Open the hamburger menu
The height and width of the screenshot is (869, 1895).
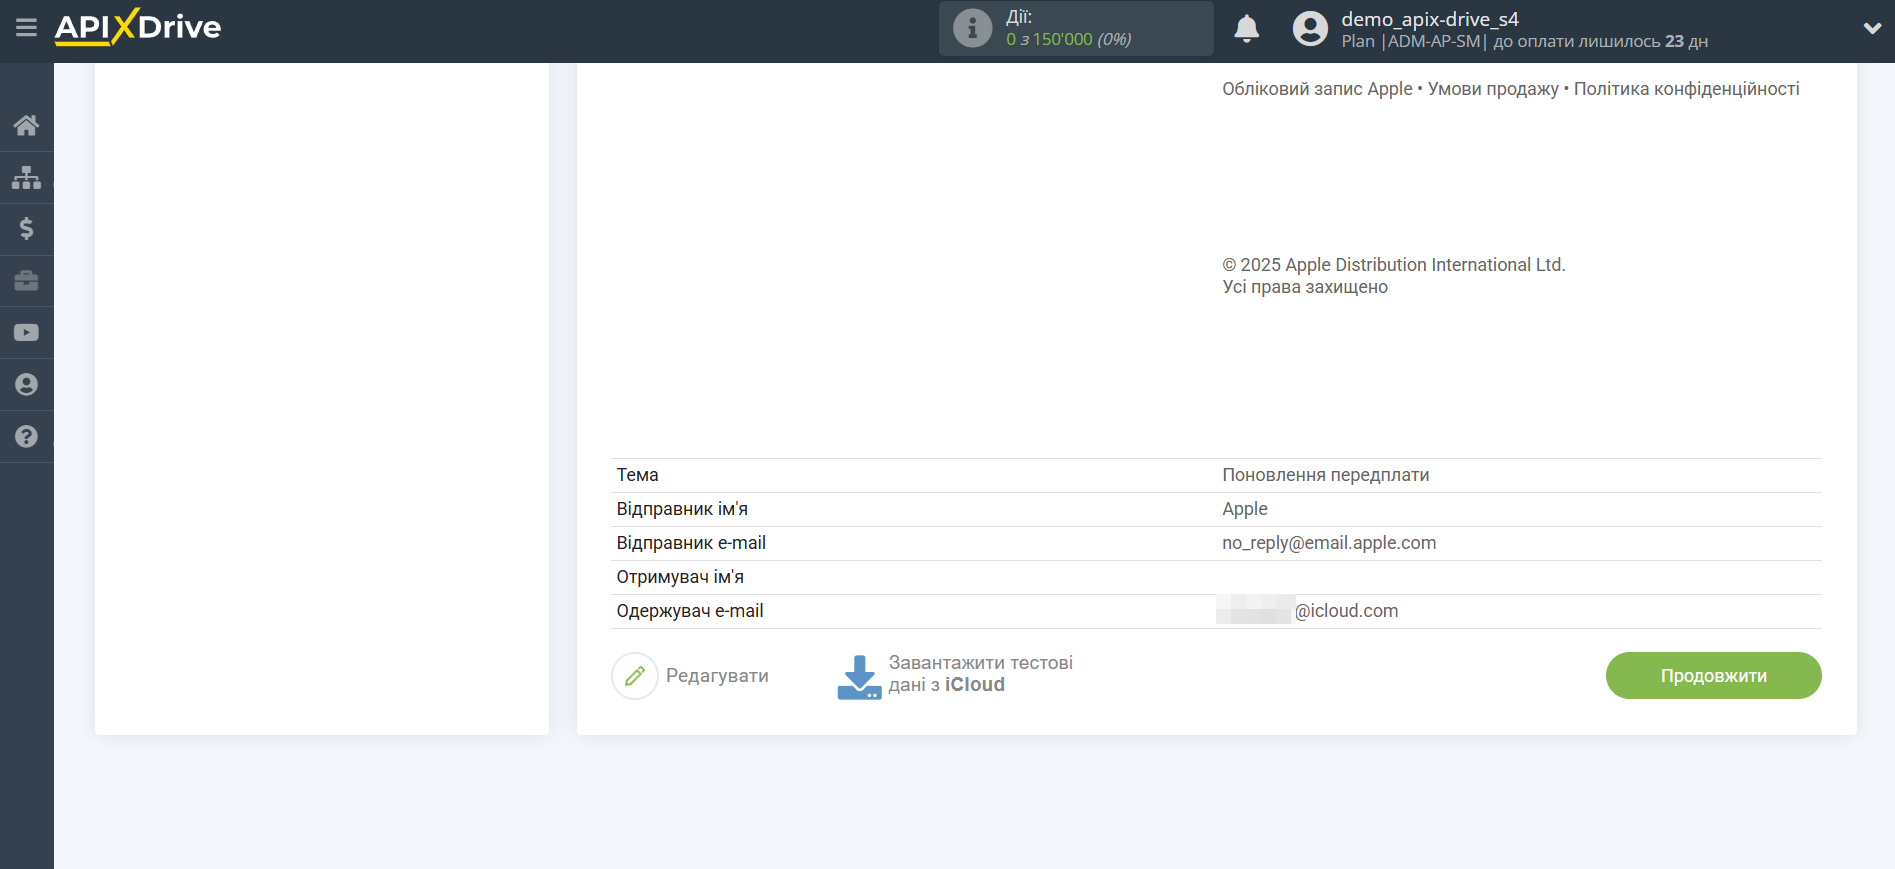[26, 27]
